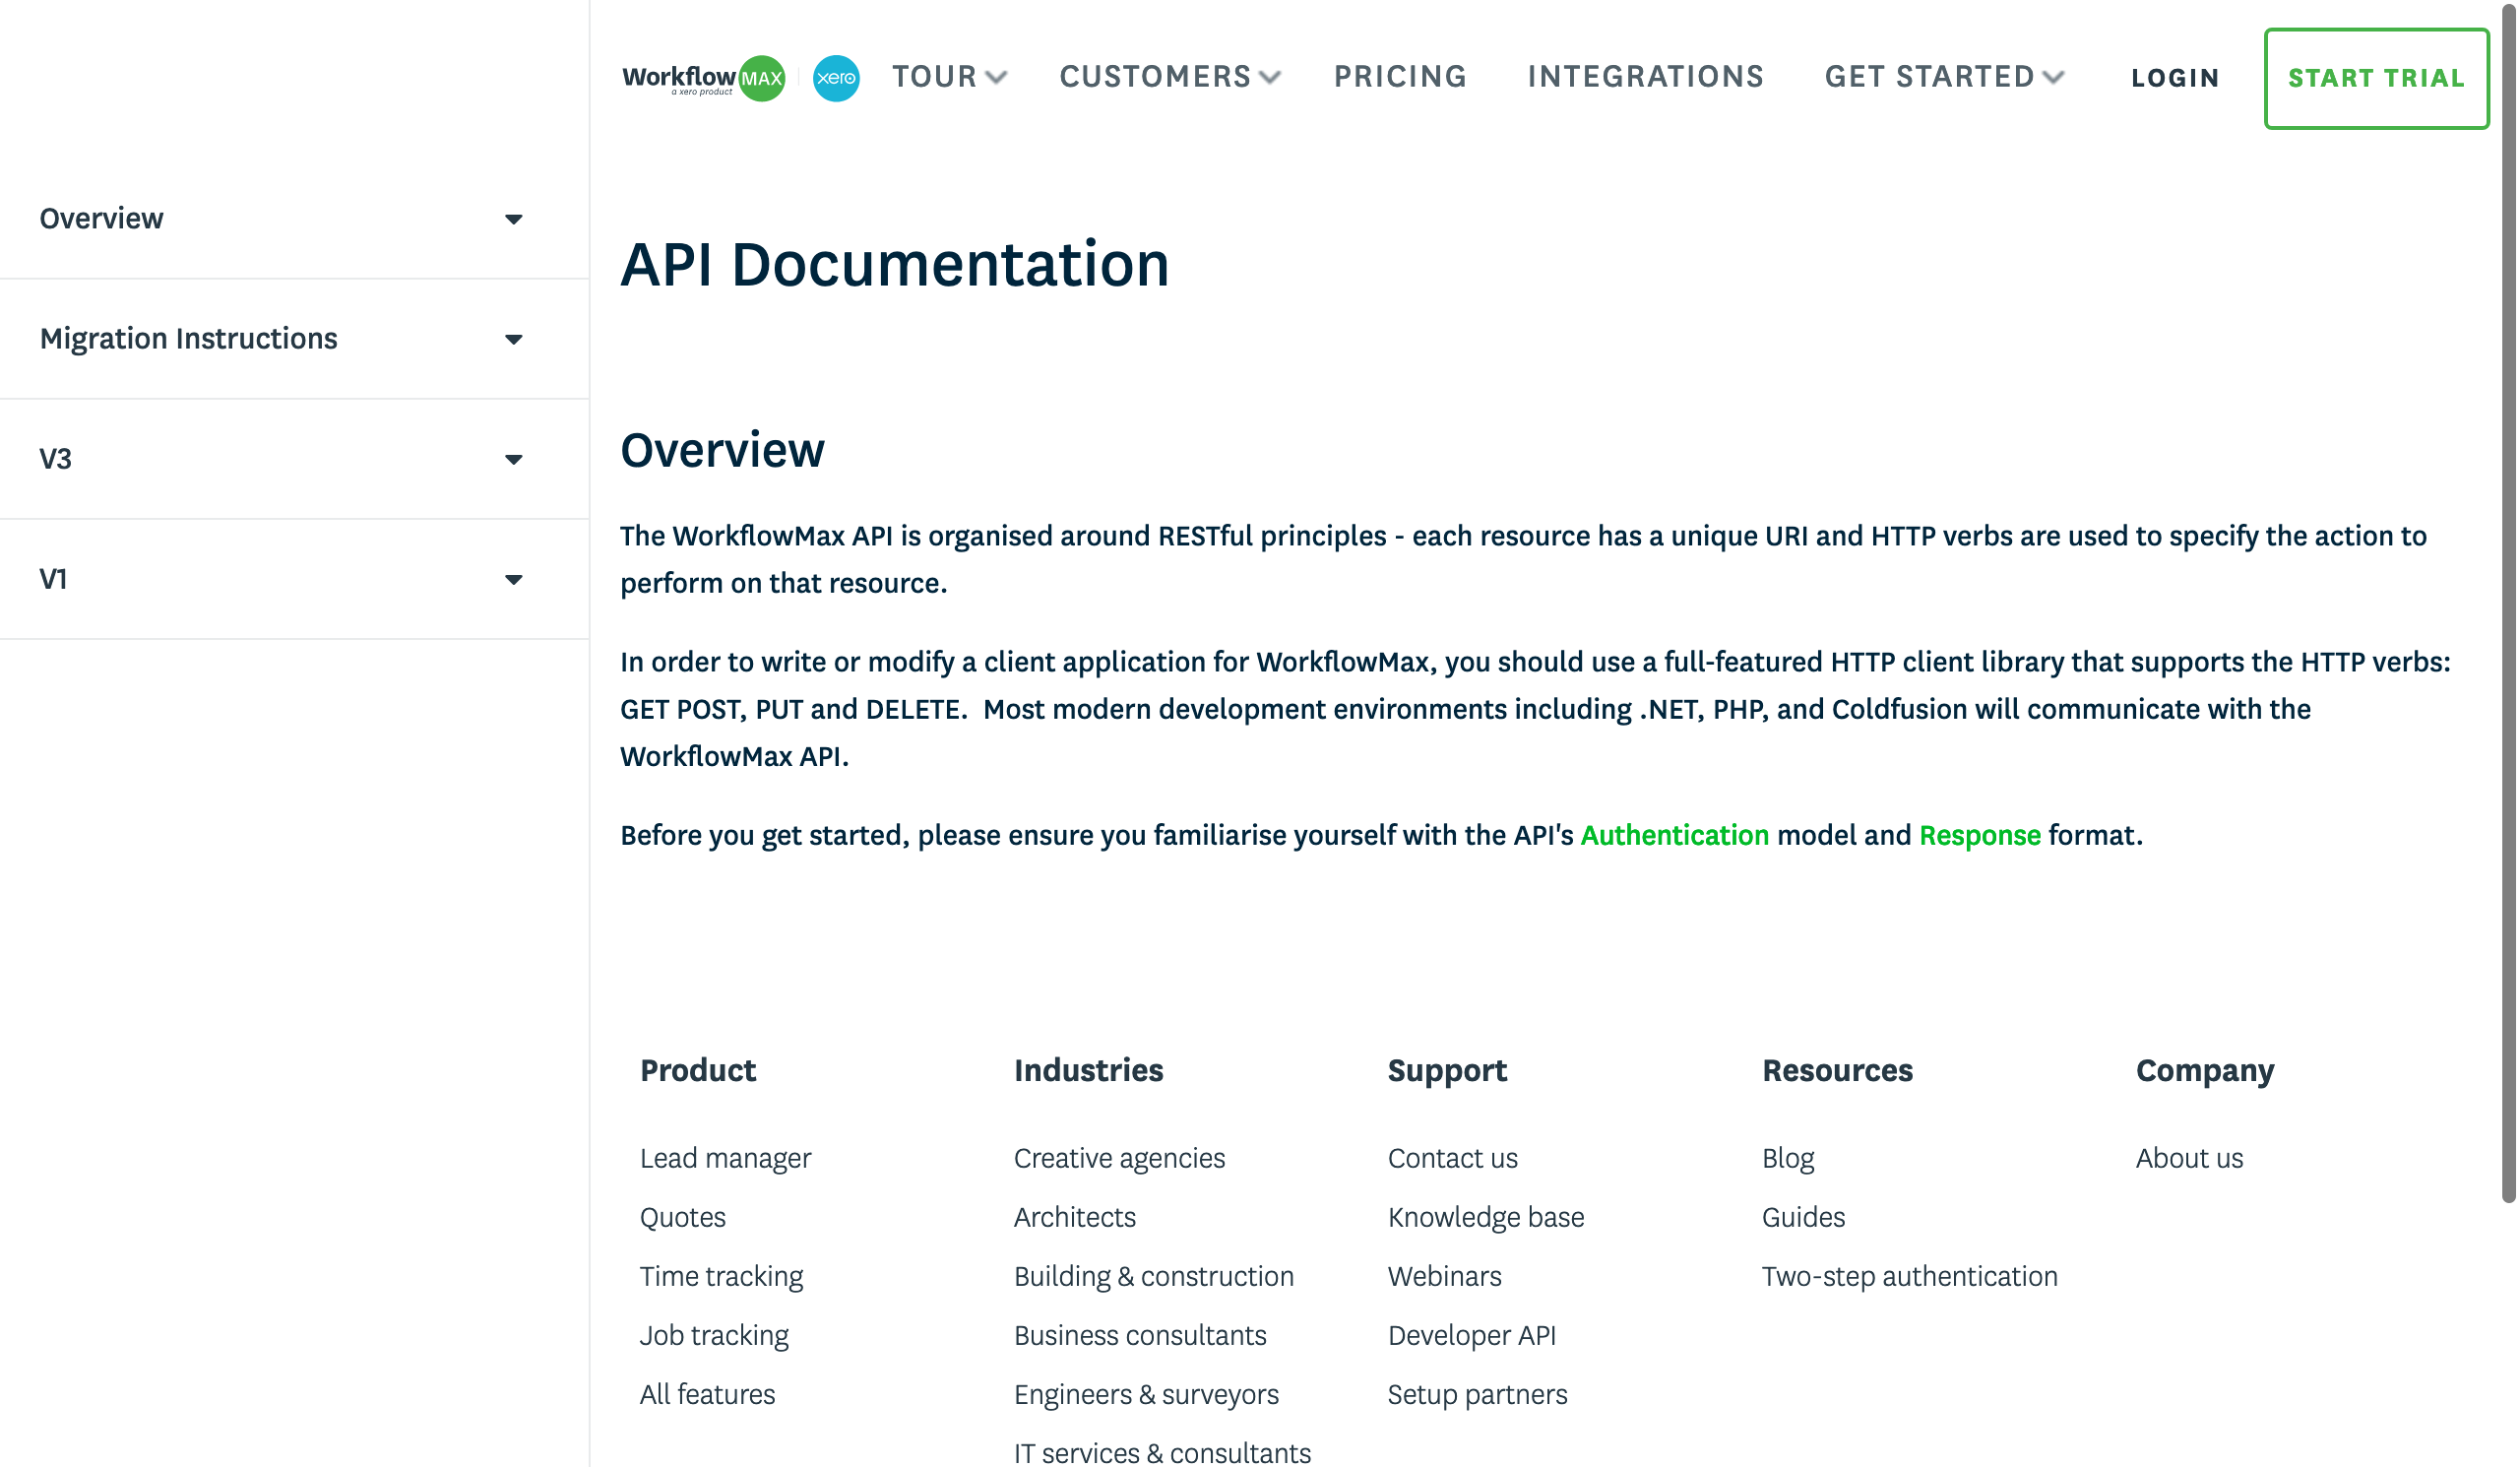
Task: Expand the V3 sidebar section
Action: [294, 459]
